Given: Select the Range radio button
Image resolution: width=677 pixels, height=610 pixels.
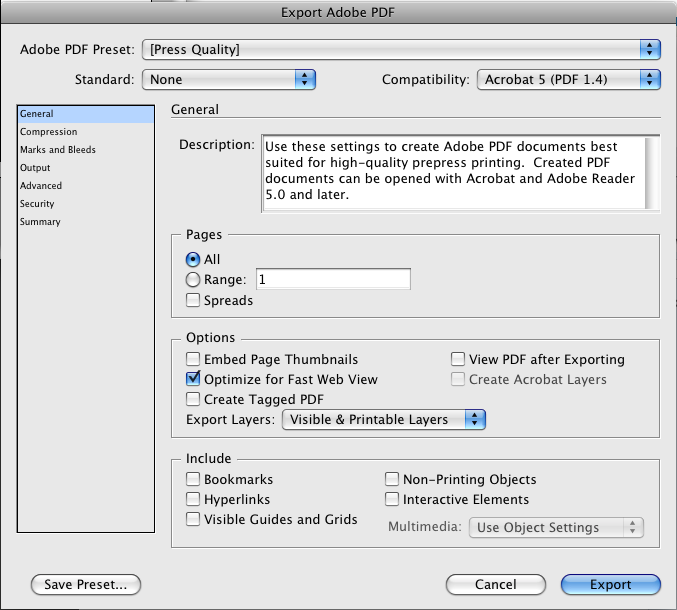Looking at the screenshot, I should point(193,280).
